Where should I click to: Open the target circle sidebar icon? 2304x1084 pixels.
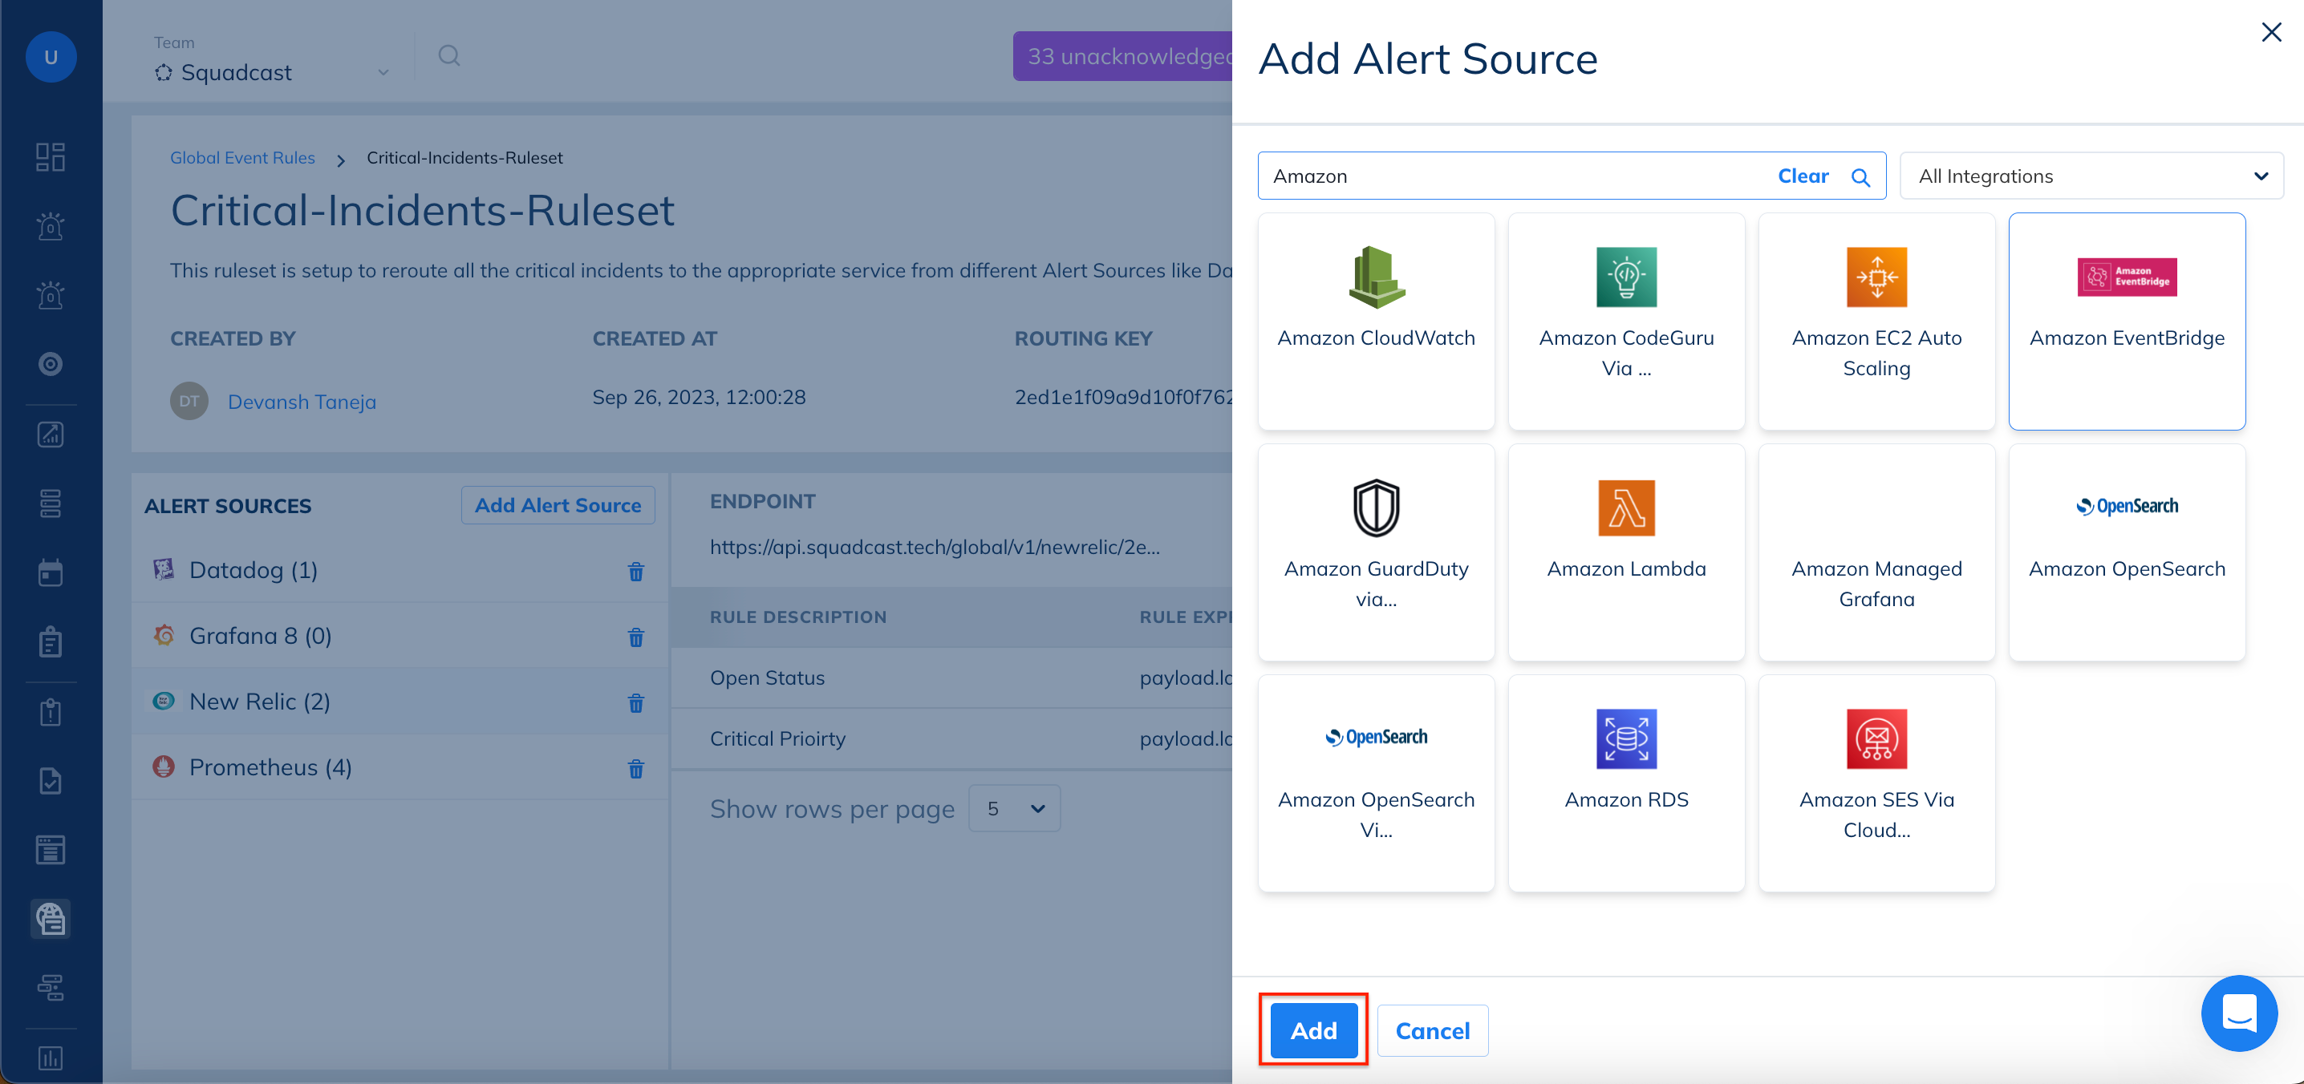click(x=51, y=364)
